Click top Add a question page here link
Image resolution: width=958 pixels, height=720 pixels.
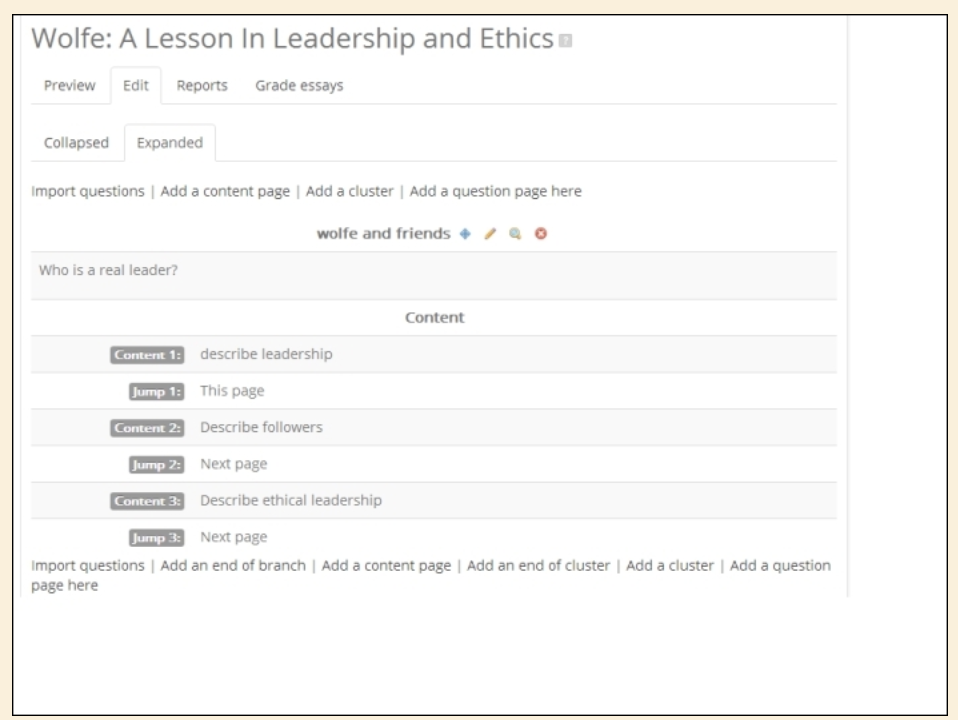pyautogui.click(x=495, y=190)
